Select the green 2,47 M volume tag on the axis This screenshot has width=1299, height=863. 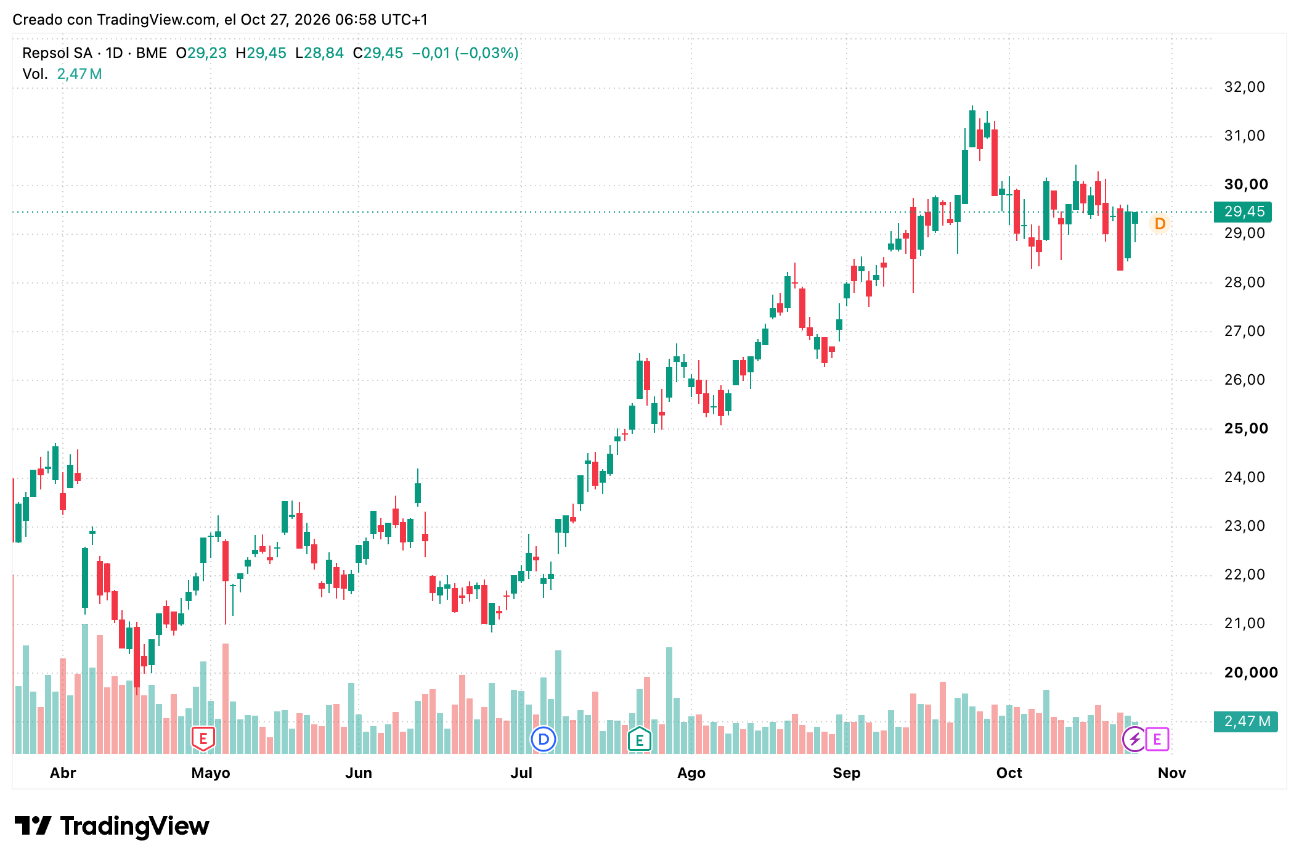[x=1245, y=721]
